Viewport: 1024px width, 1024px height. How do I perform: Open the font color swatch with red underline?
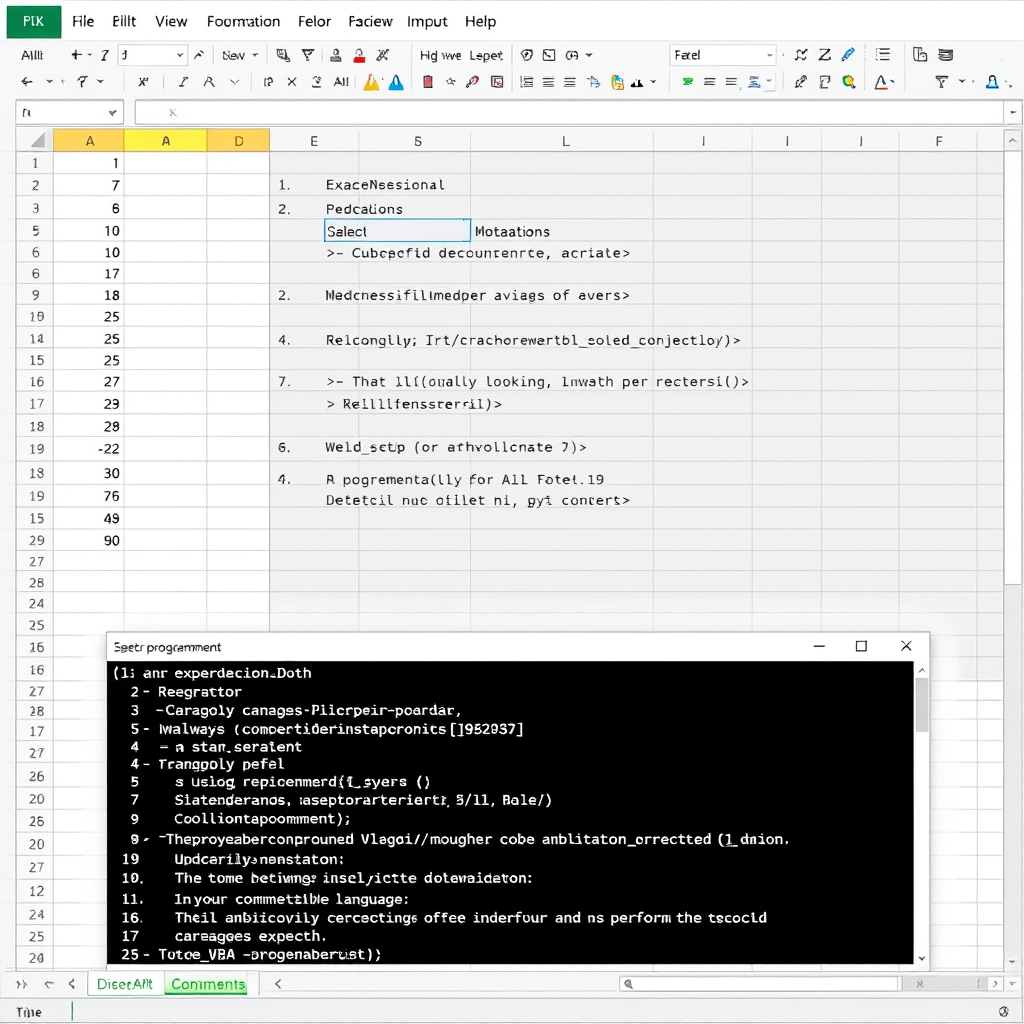pyautogui.click(x=882, y=82)
